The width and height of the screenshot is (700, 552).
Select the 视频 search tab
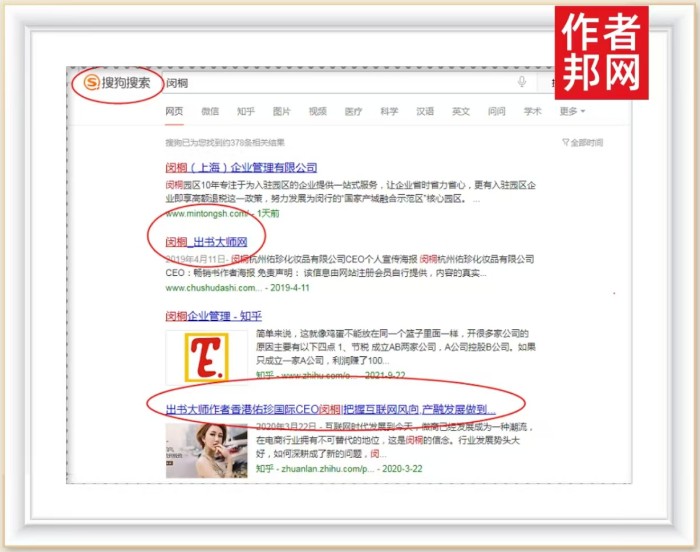(x=318, y=112)
